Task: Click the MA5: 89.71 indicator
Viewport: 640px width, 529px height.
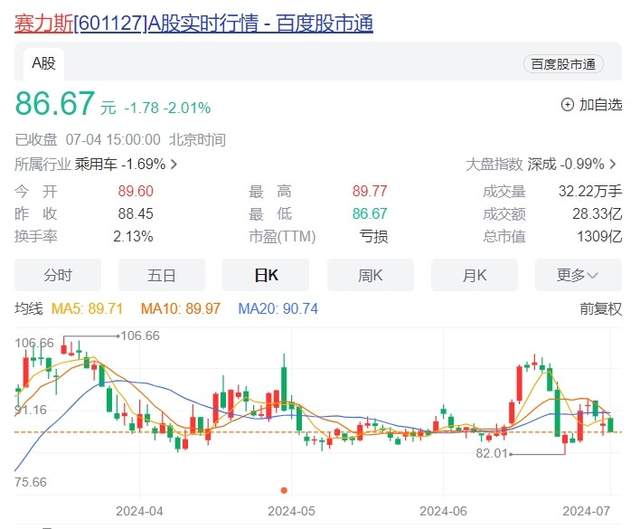Action: tap(87, 309)
